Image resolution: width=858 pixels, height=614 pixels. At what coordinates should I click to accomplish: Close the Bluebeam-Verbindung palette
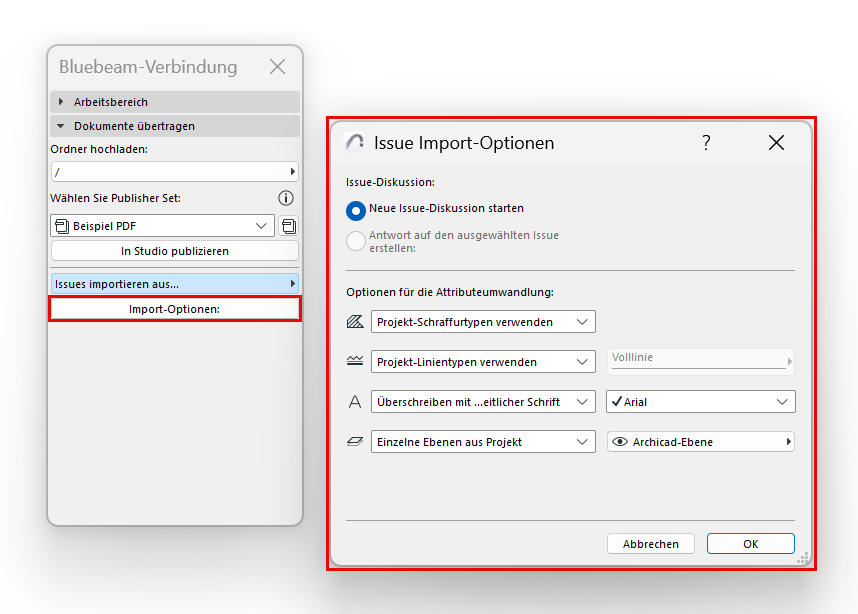278,67
